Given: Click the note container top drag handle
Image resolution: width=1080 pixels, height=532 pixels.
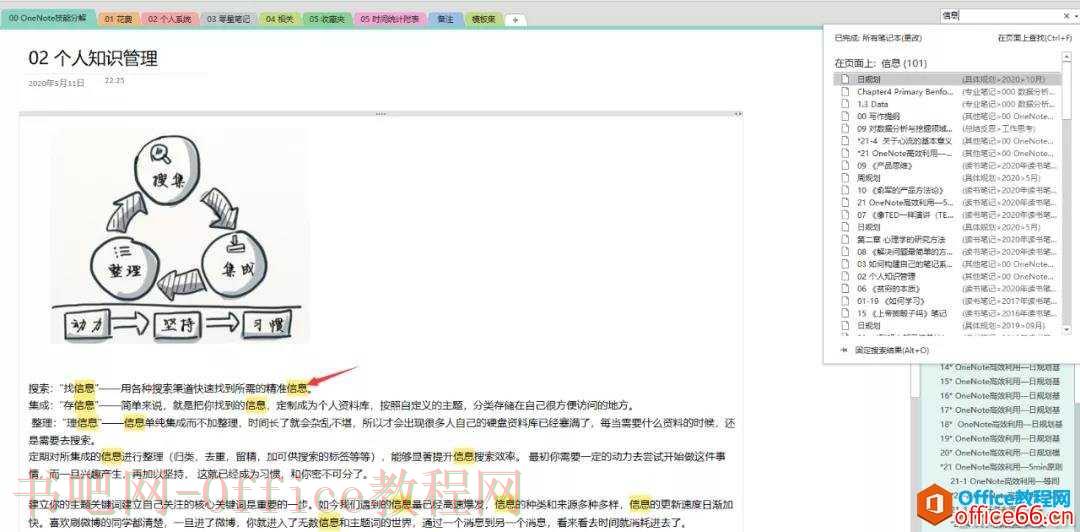Looking at the screenshot, I should tap(381, 114).
